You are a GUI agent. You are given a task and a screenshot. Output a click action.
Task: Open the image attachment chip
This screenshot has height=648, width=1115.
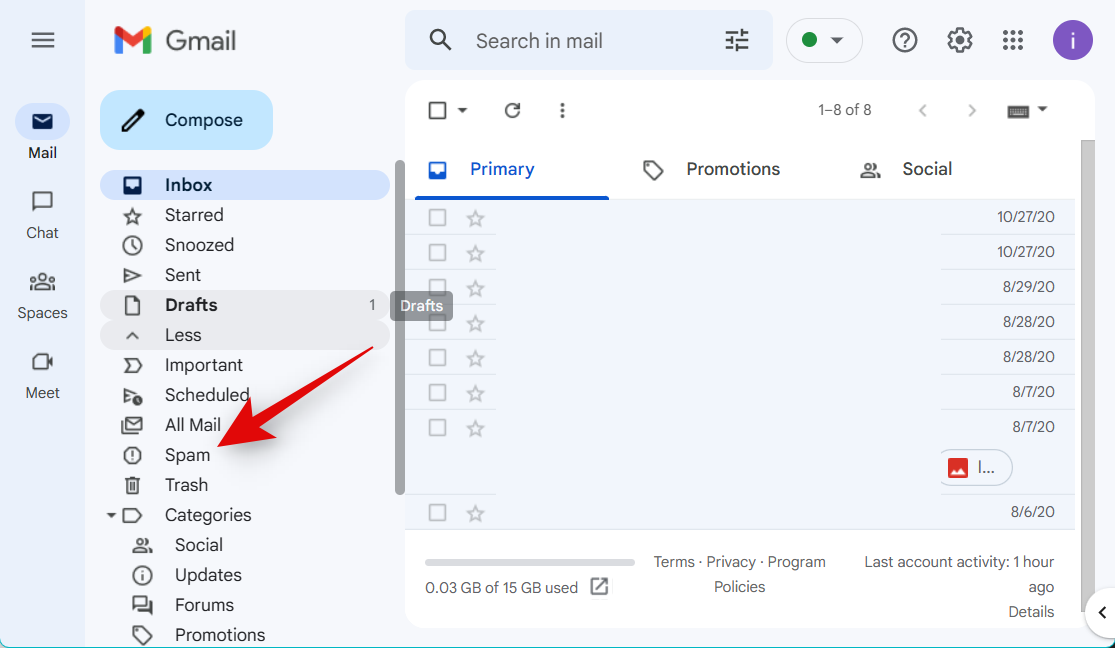[x=974, y=467]
